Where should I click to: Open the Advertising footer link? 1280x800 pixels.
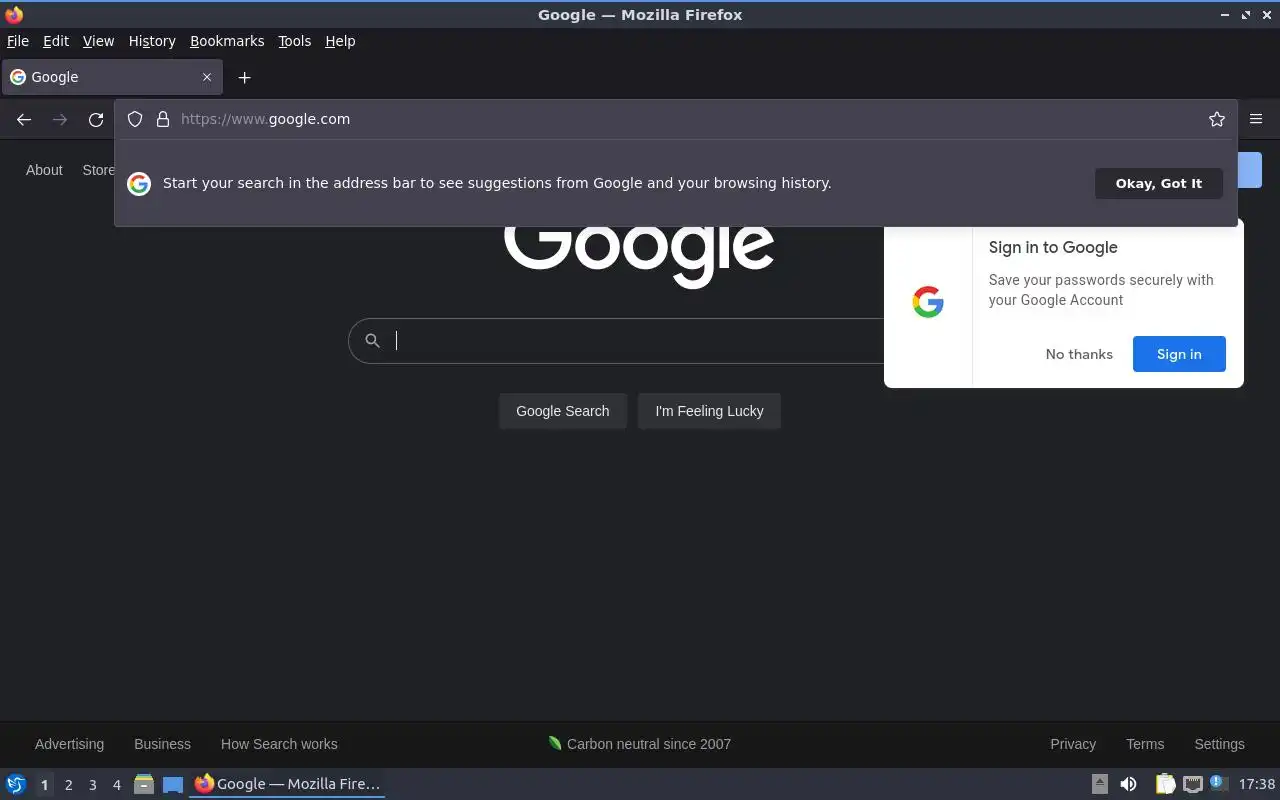coord(69,744)
